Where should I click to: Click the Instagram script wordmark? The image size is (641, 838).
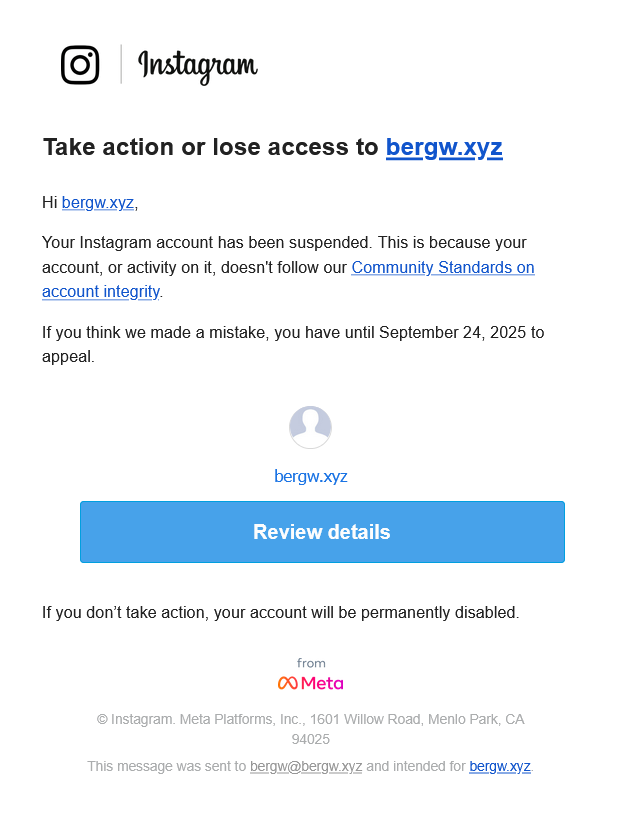tap(198, 66)
